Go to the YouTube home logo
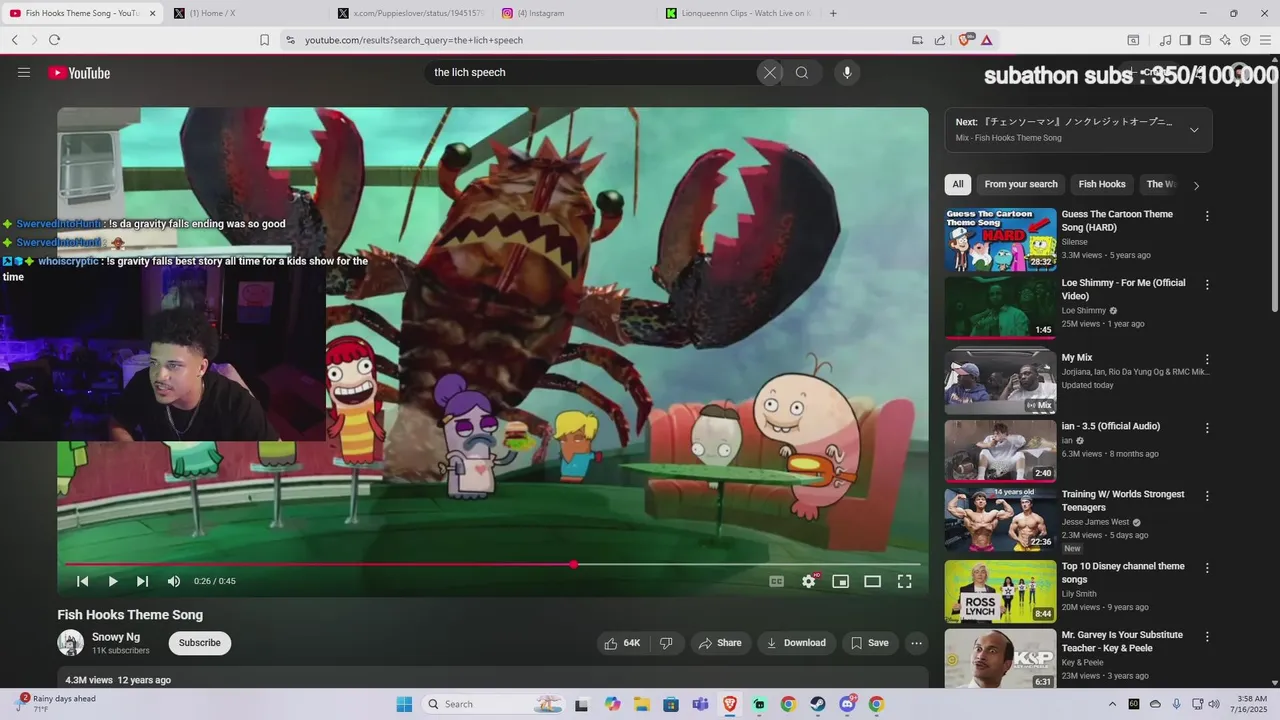The width and height of the screenshot is (1280, 720). (79, 73)
